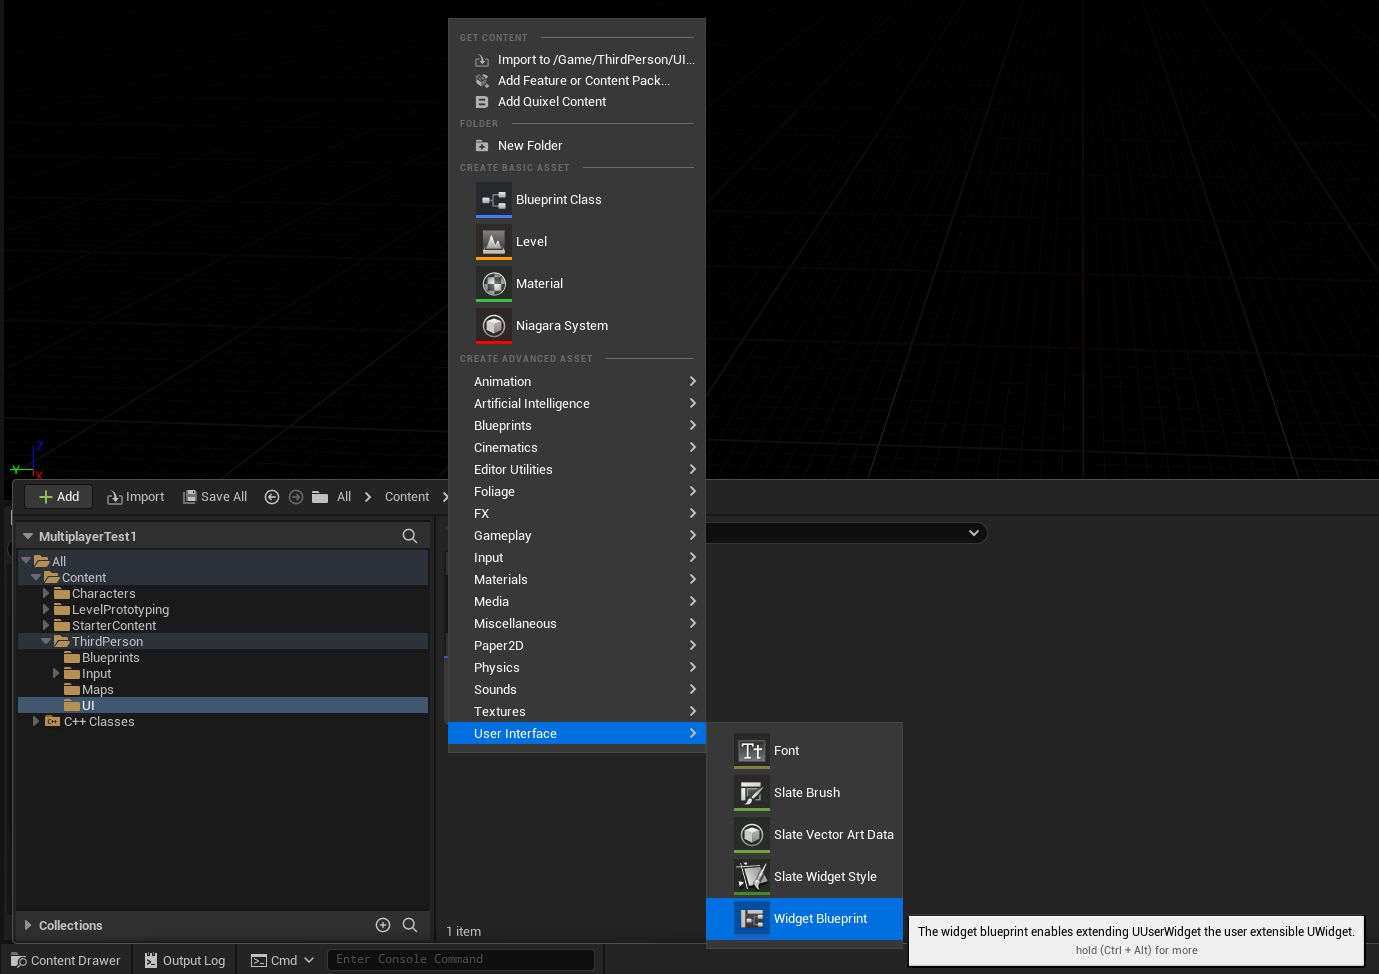Create a new Blueprint Class asset

558,199
